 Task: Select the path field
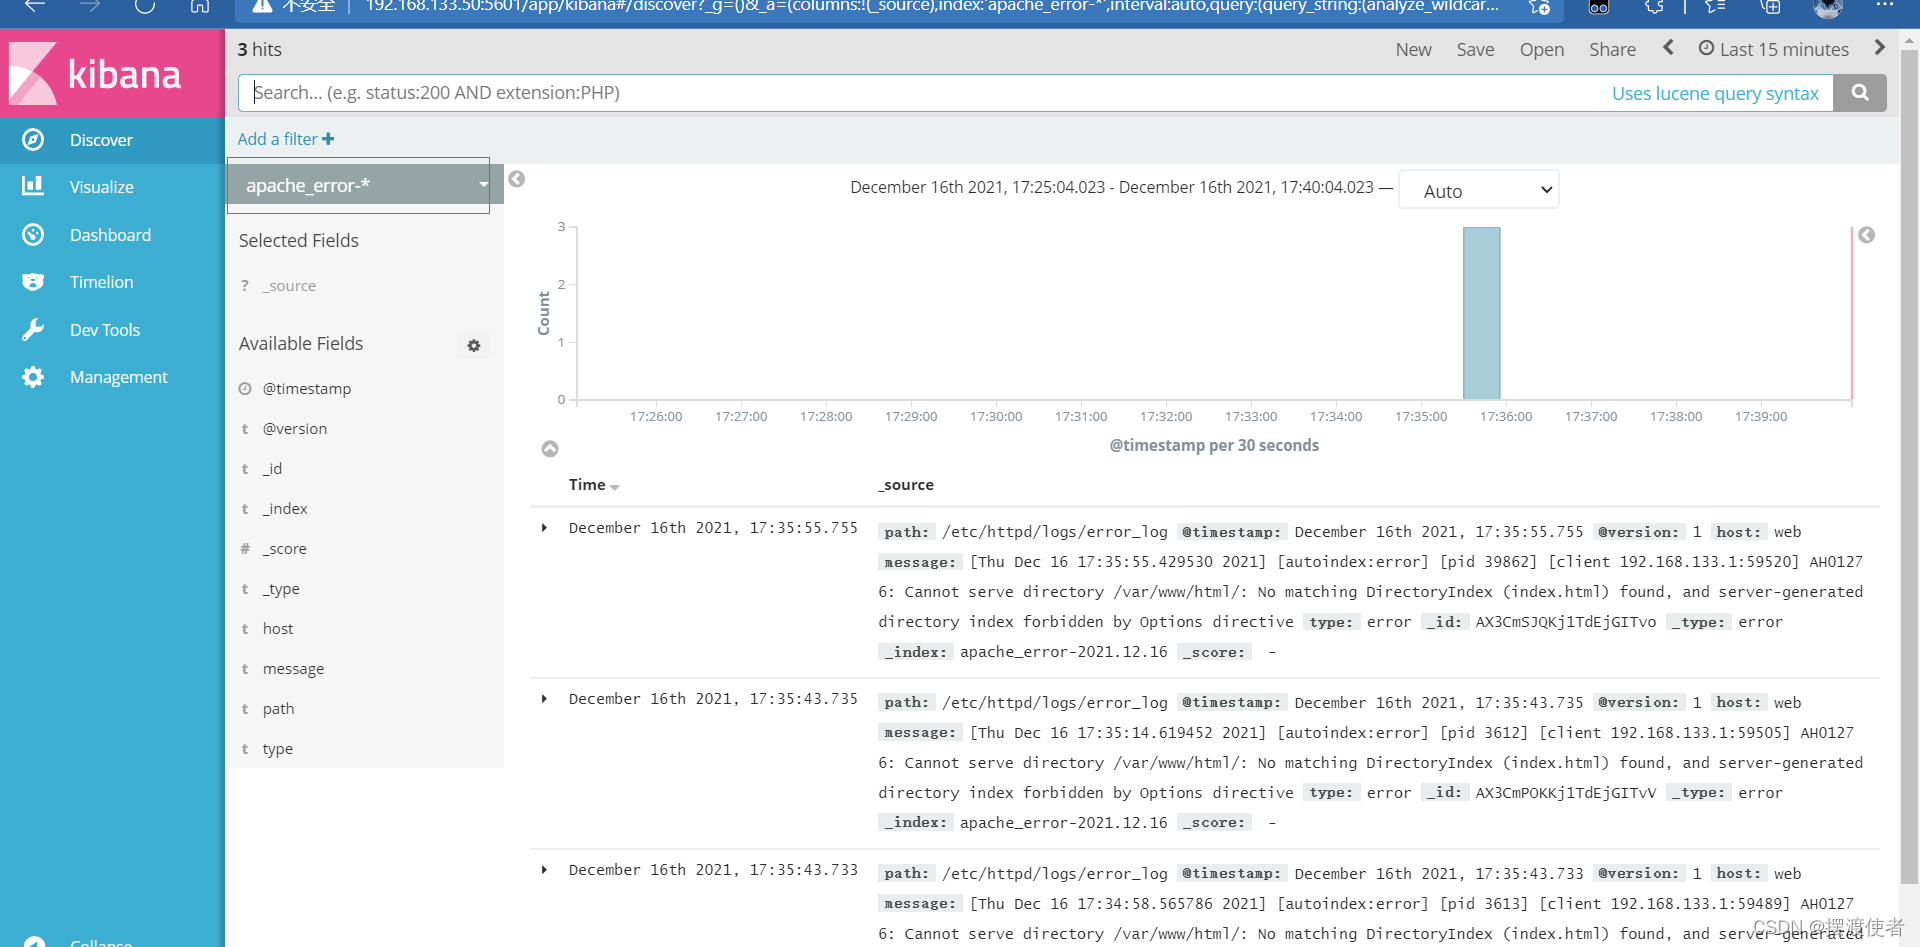tap(278, 709)
